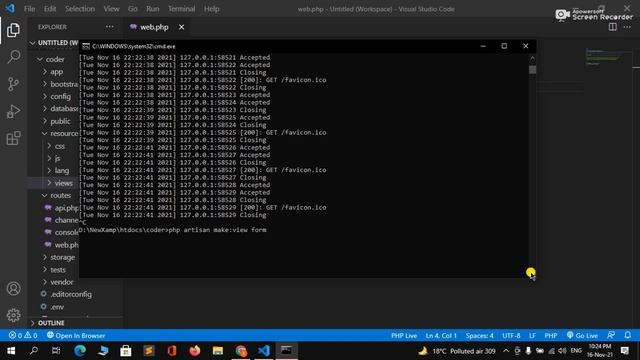
Task: Open console.php file
Action: tap(66, 232)
